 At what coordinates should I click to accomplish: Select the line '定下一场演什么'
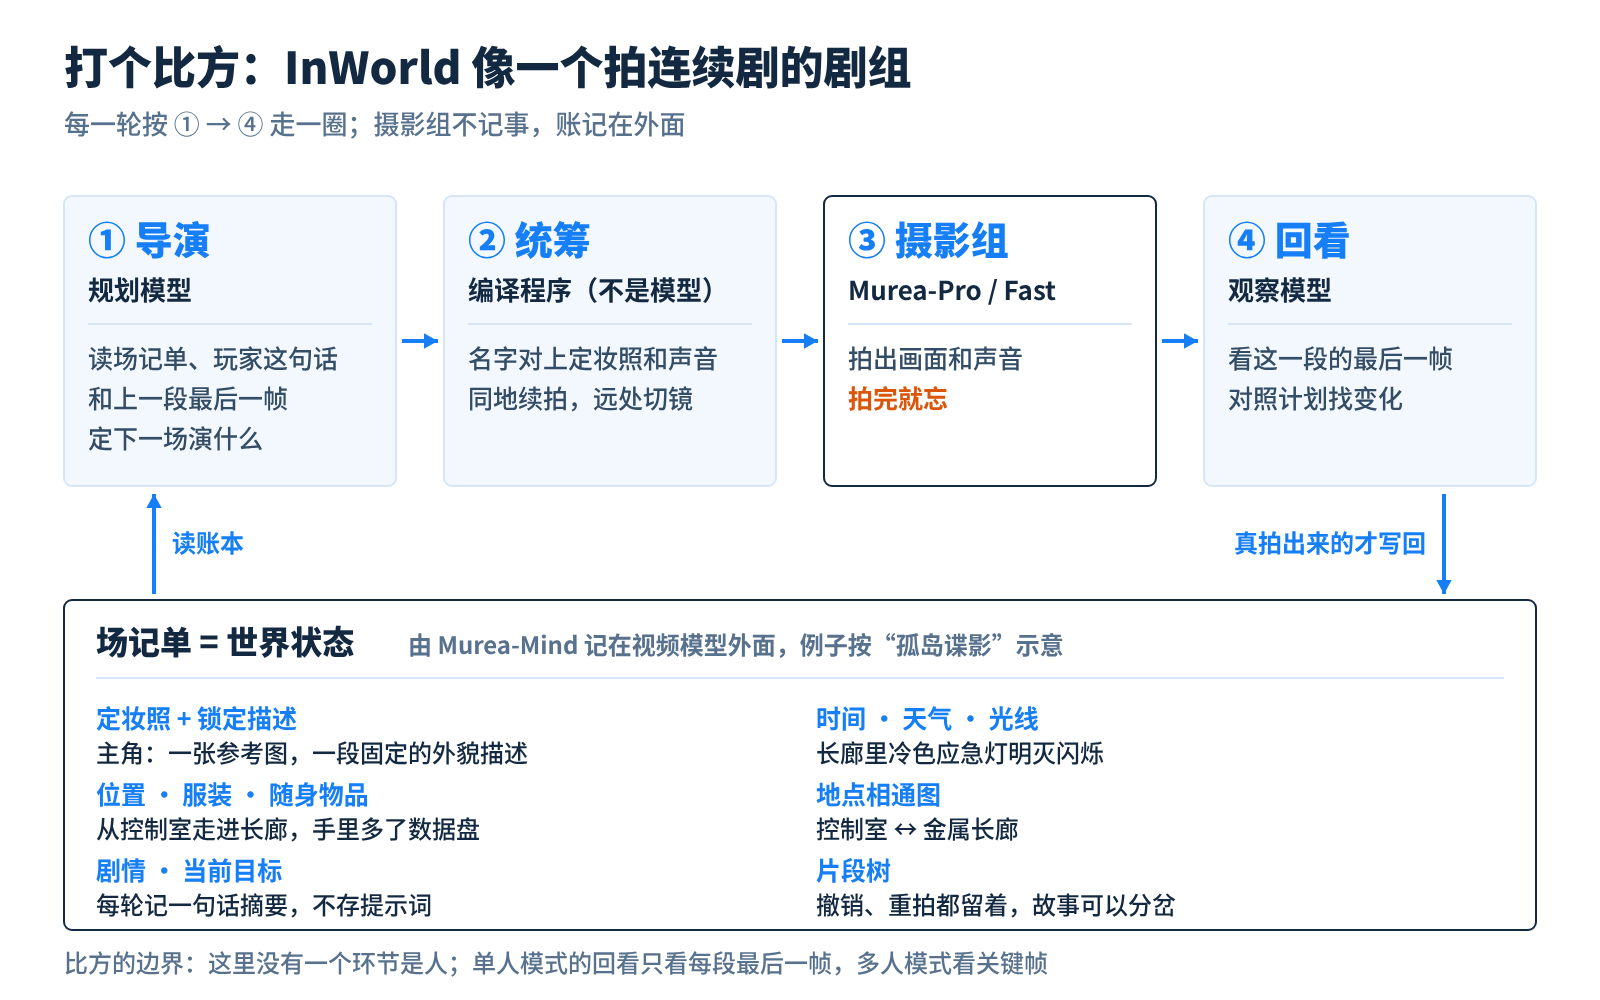(175, 439)
